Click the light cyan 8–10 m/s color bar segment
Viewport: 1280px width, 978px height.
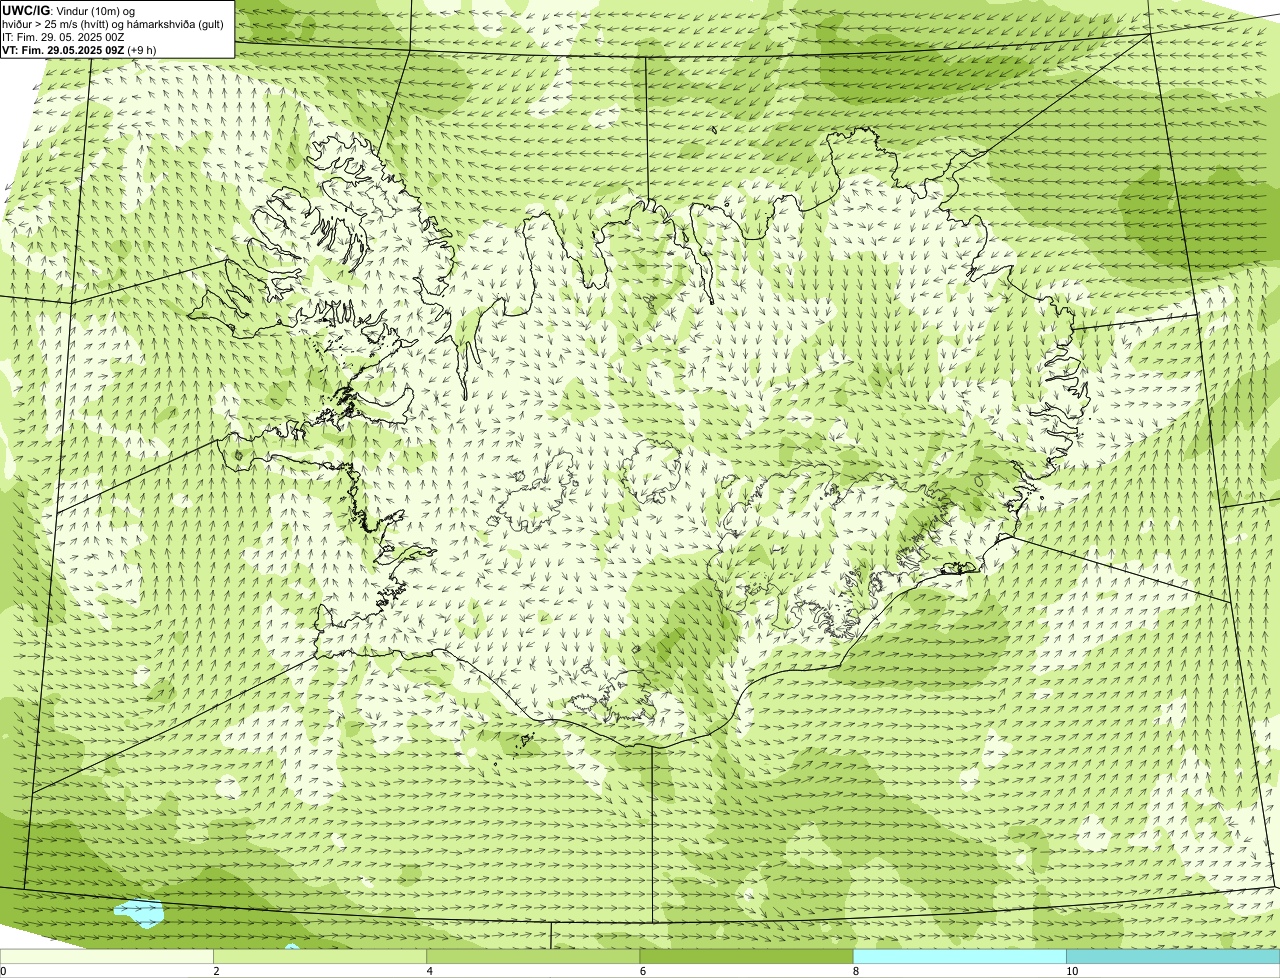(959, 957)
